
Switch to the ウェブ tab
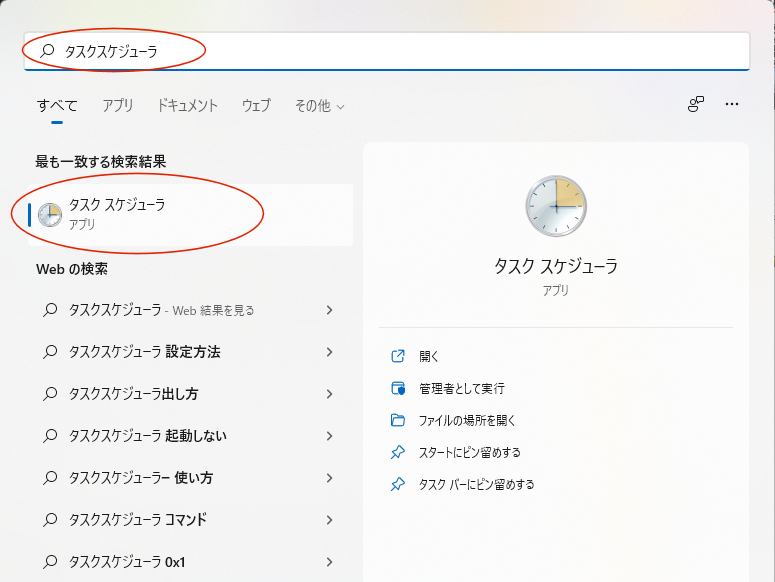(256, 106)
